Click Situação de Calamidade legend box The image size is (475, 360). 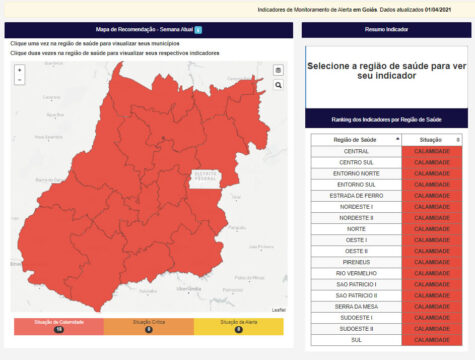coord(59,326)
